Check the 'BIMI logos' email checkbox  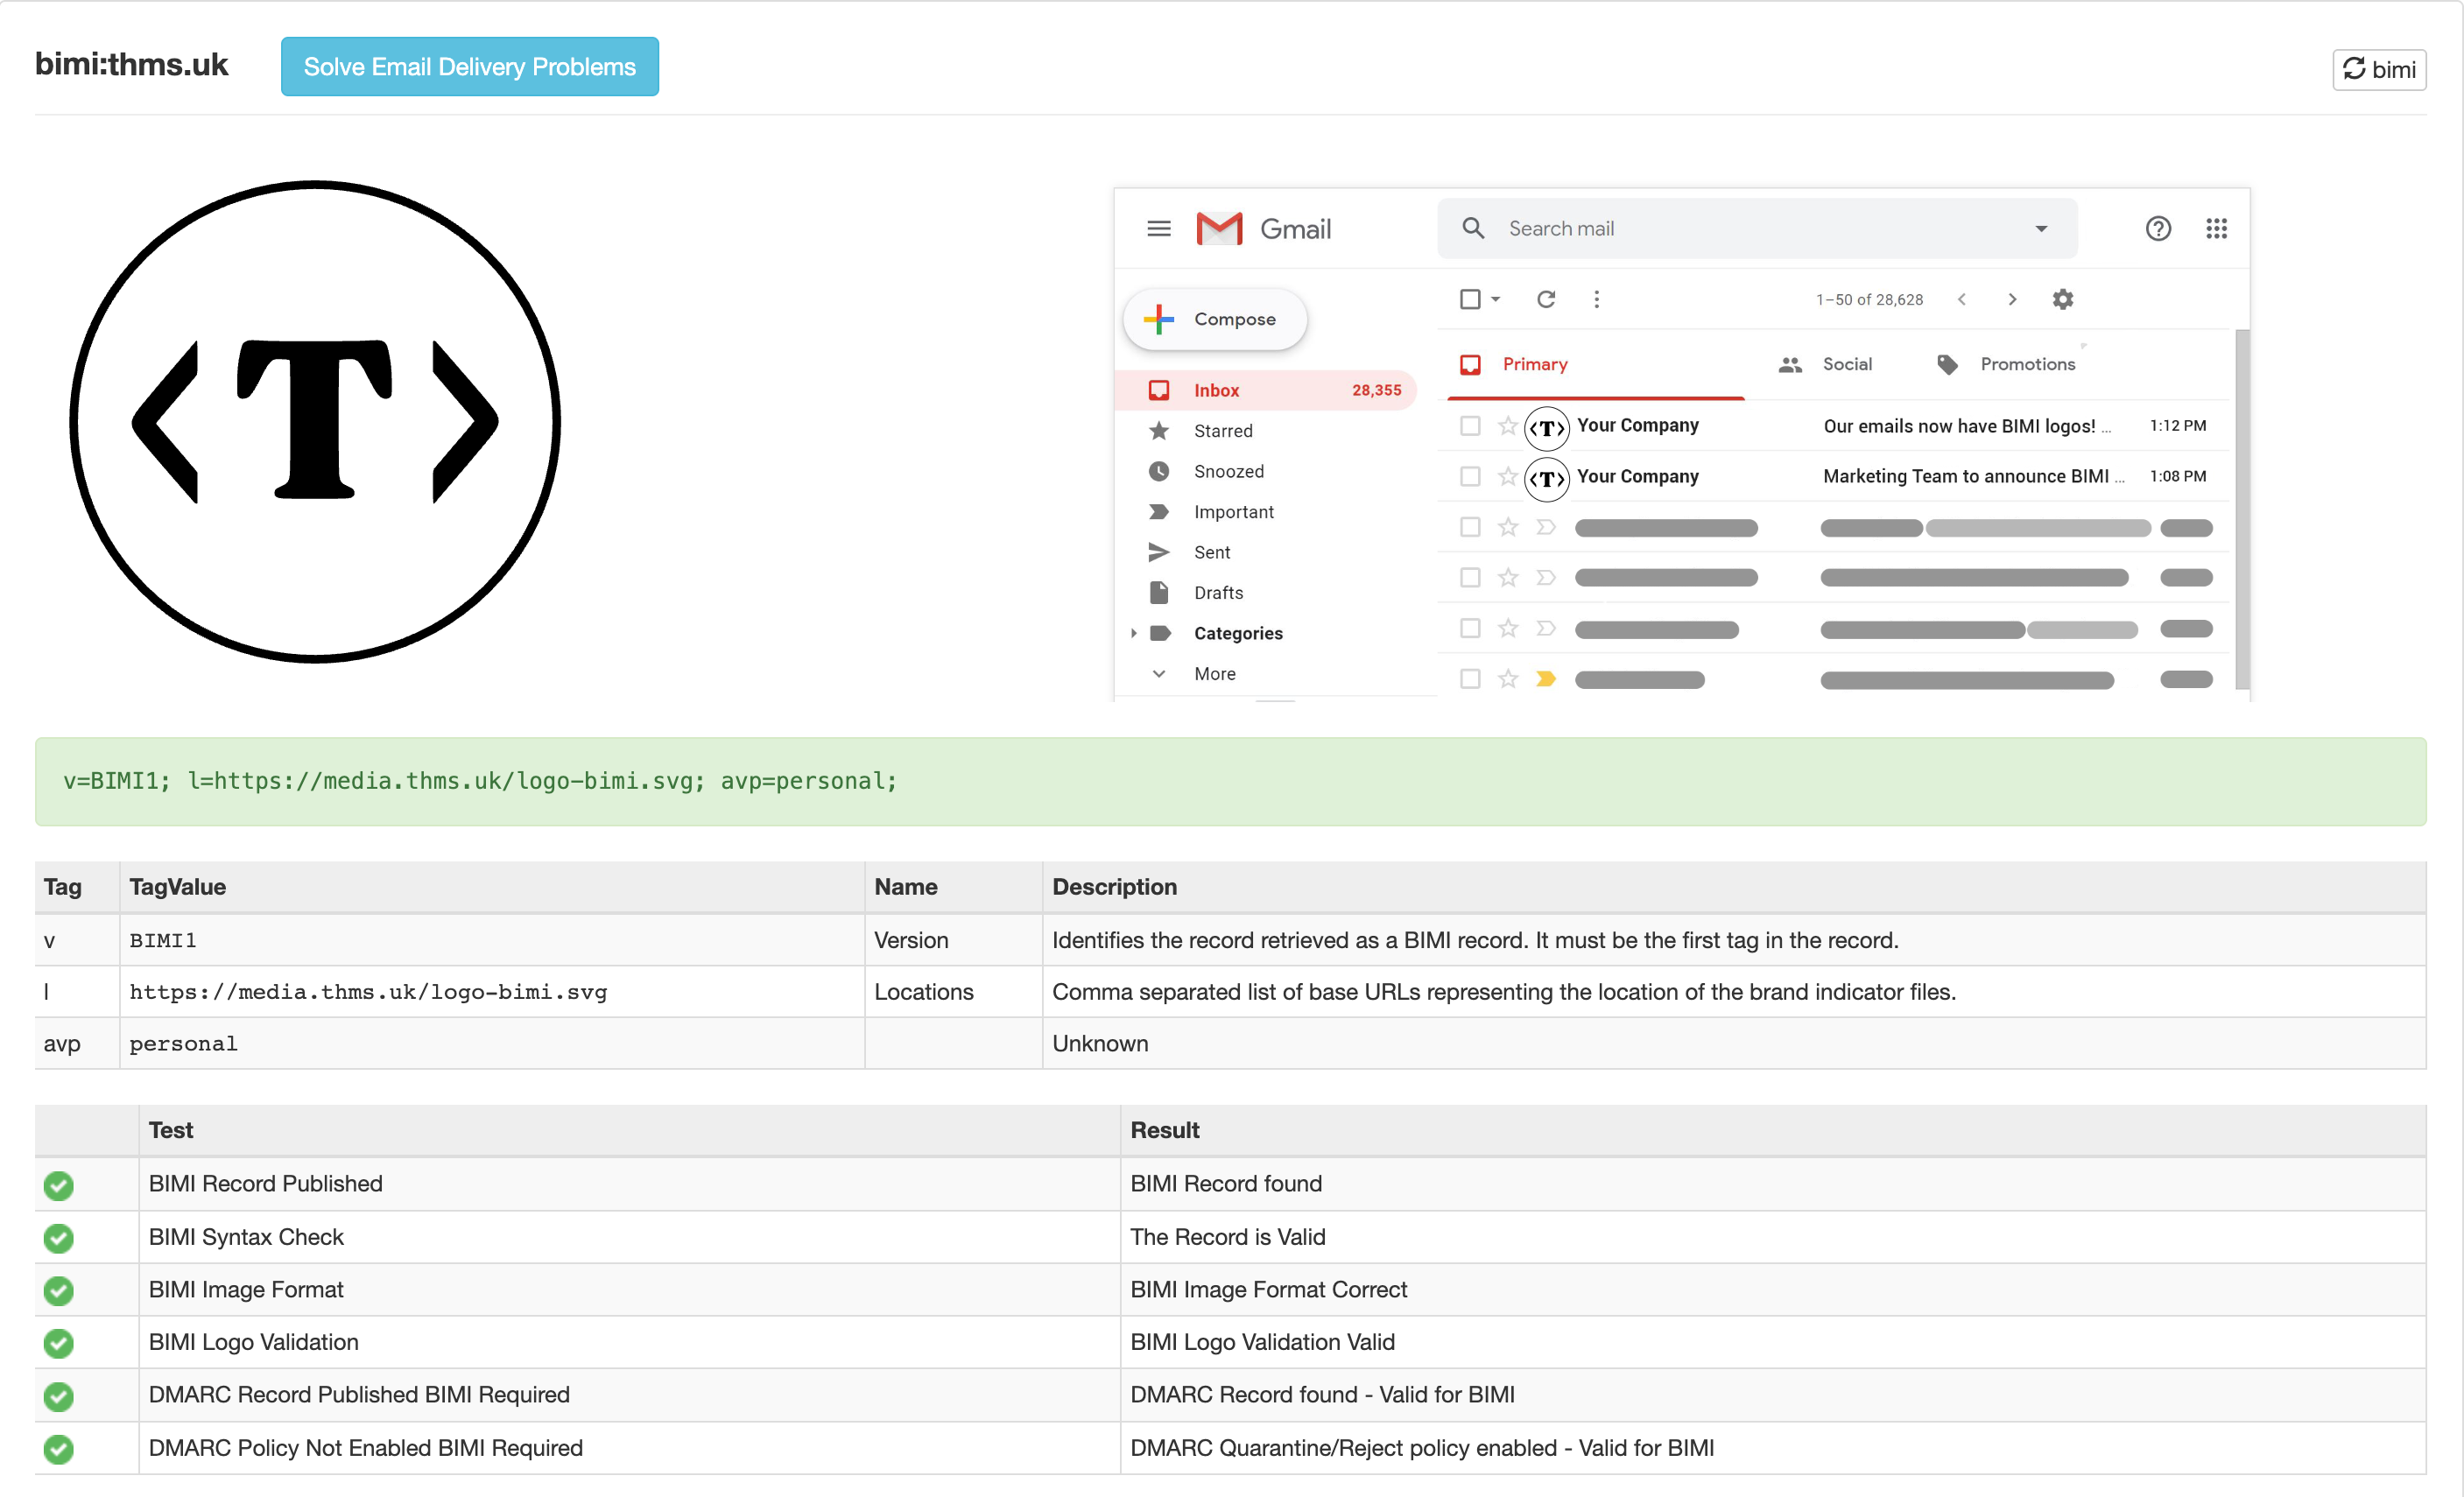point(1469,426)
